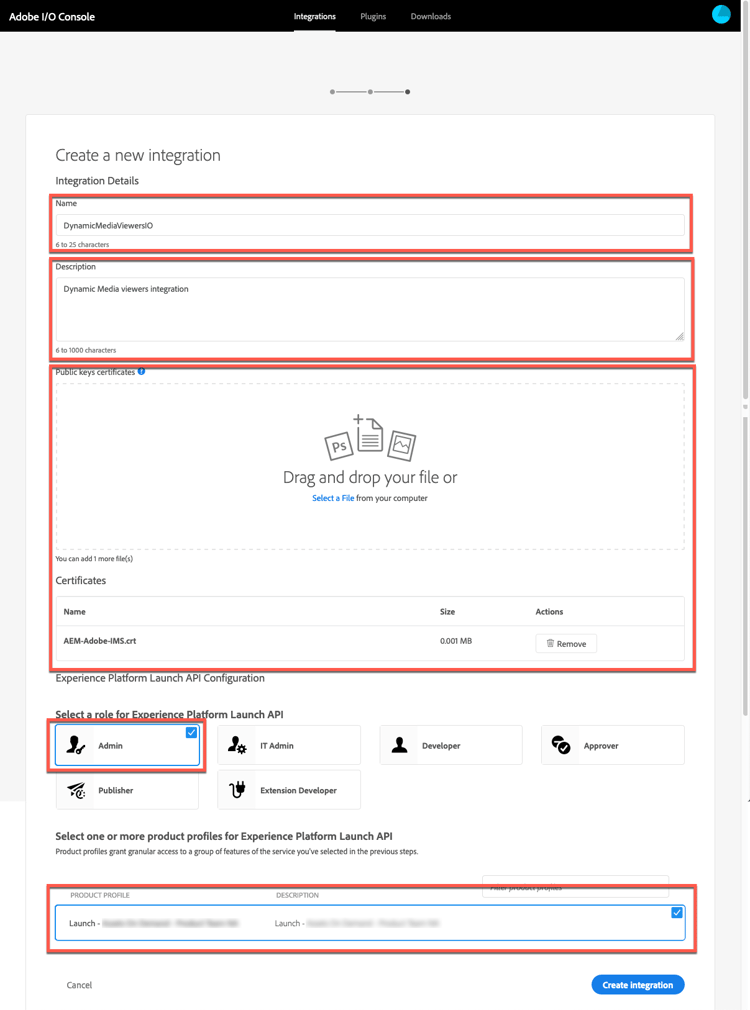Click the Name column header in Certificates

(x=74, y=612)
